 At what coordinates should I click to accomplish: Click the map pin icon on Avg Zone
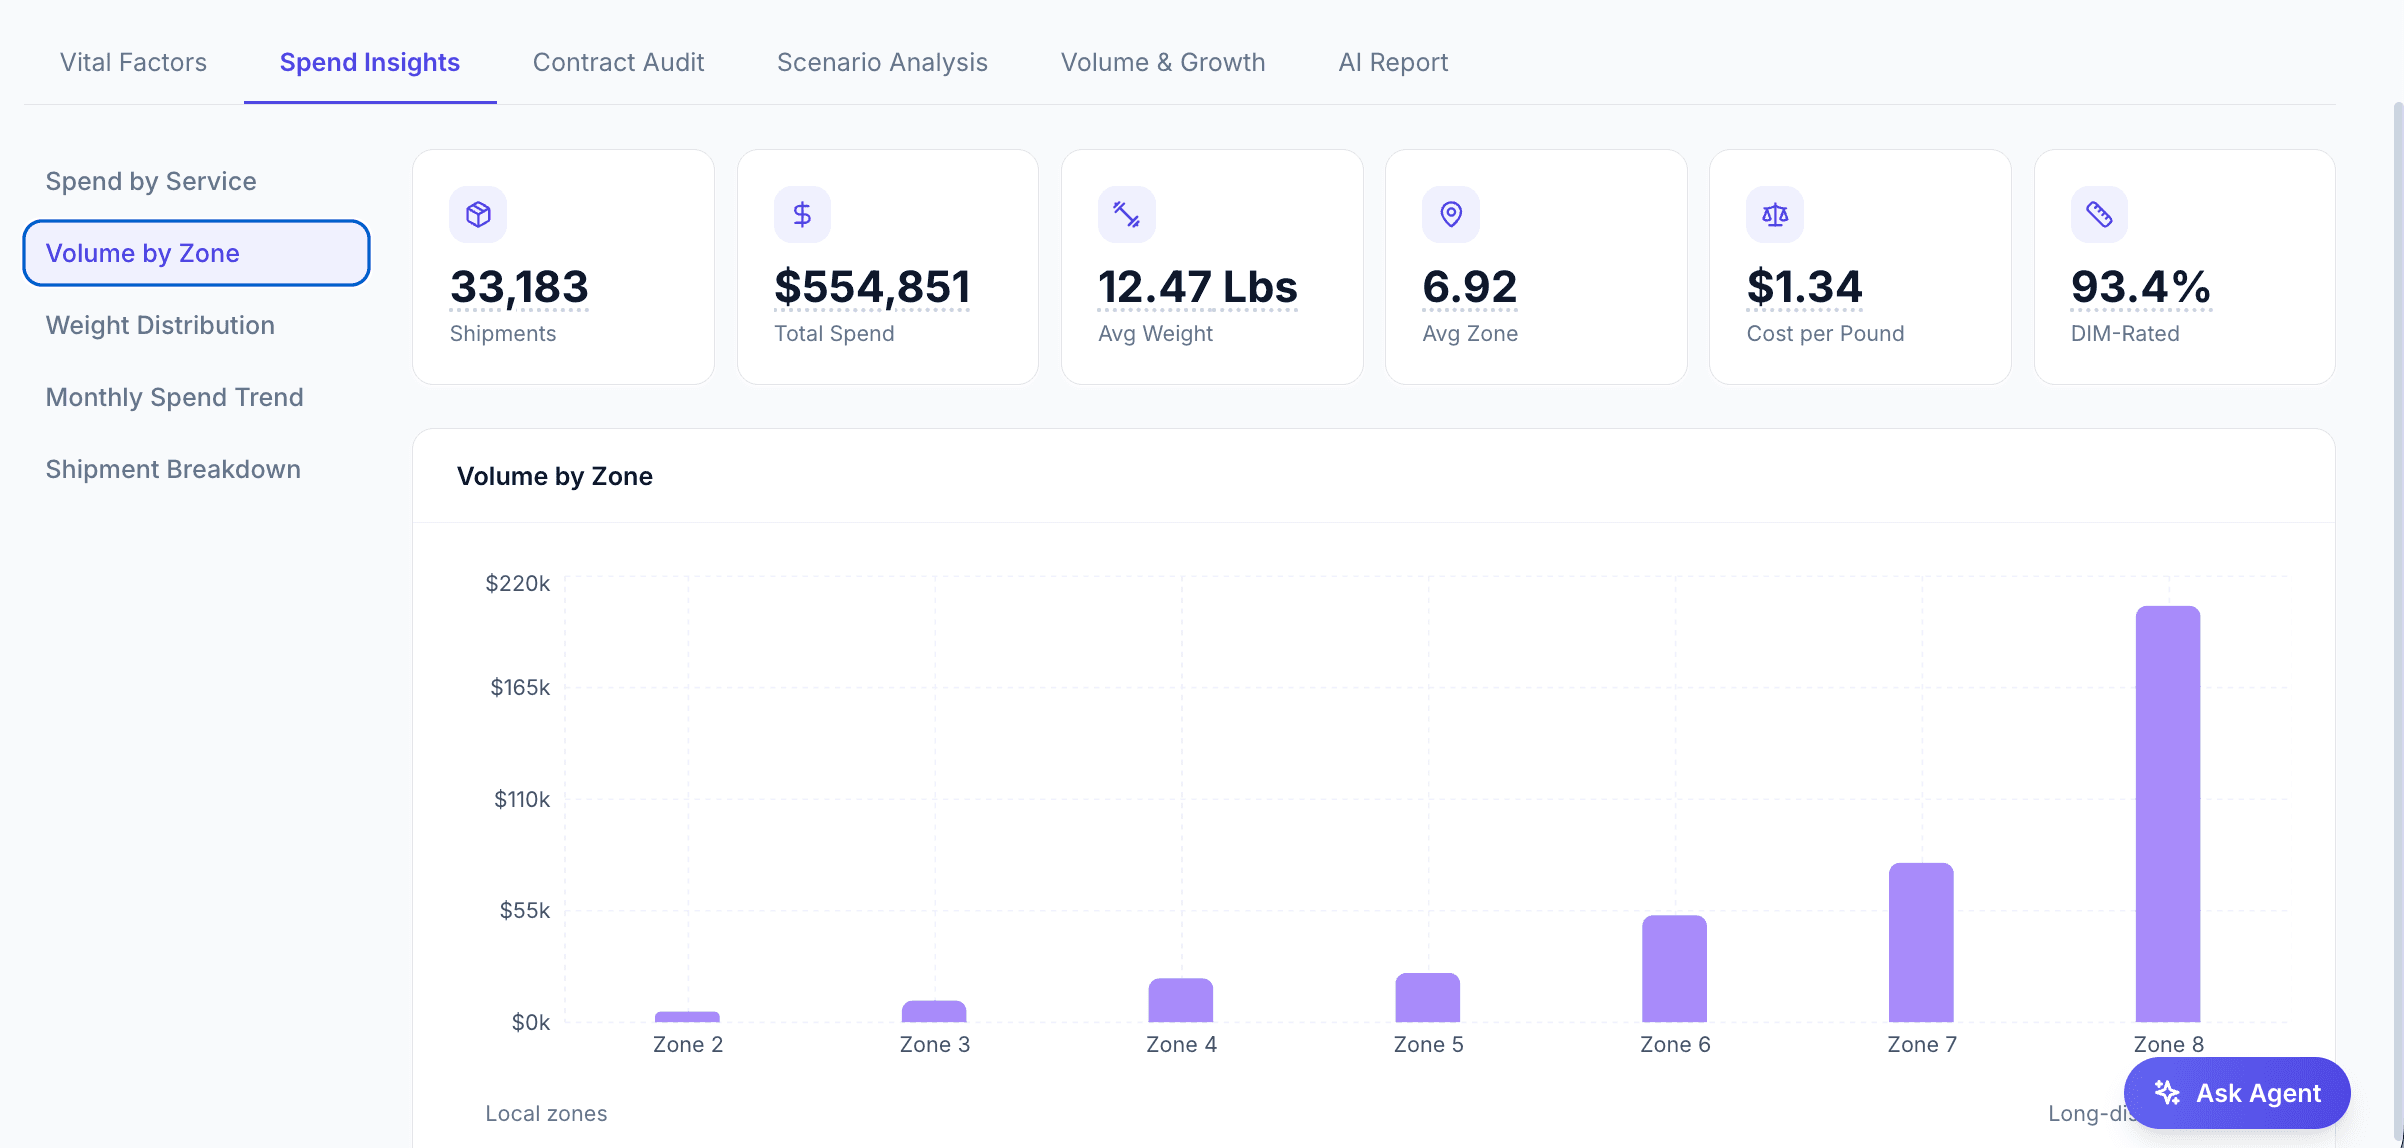1450,214
